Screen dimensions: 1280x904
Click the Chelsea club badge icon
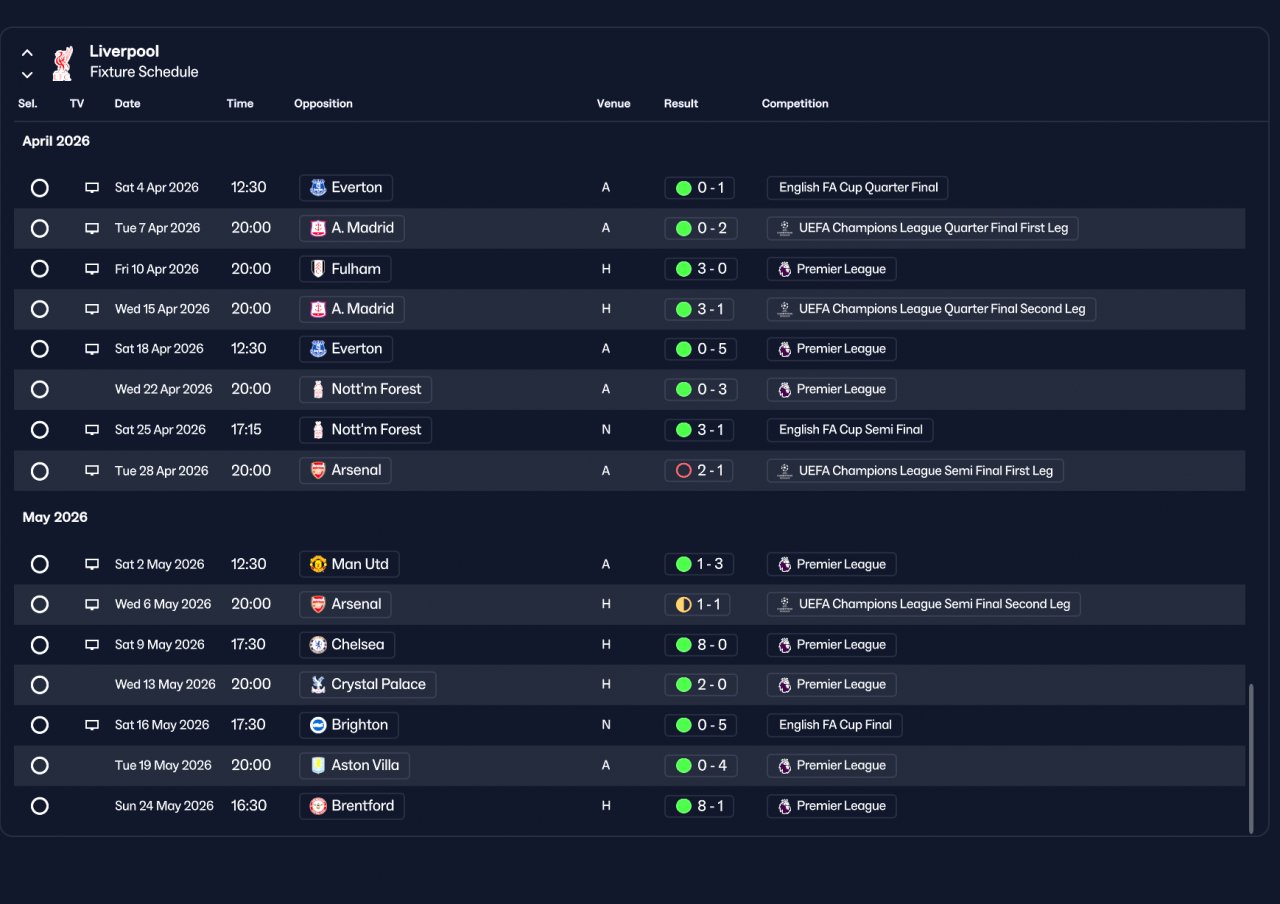coord(318,645)
